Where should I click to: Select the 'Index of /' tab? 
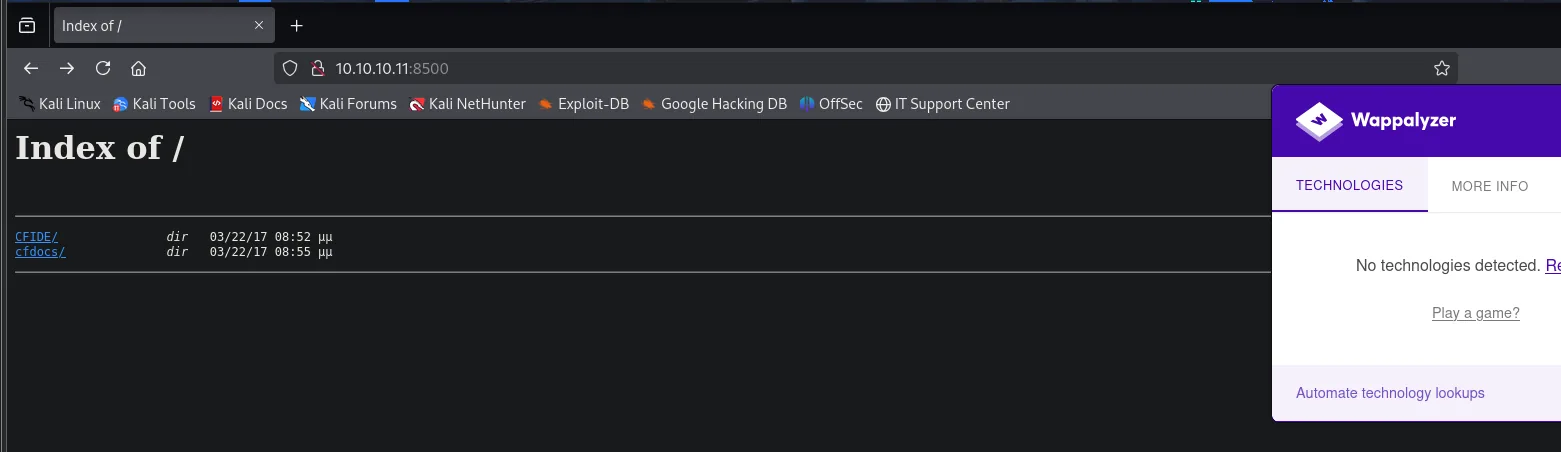(164, 26)
